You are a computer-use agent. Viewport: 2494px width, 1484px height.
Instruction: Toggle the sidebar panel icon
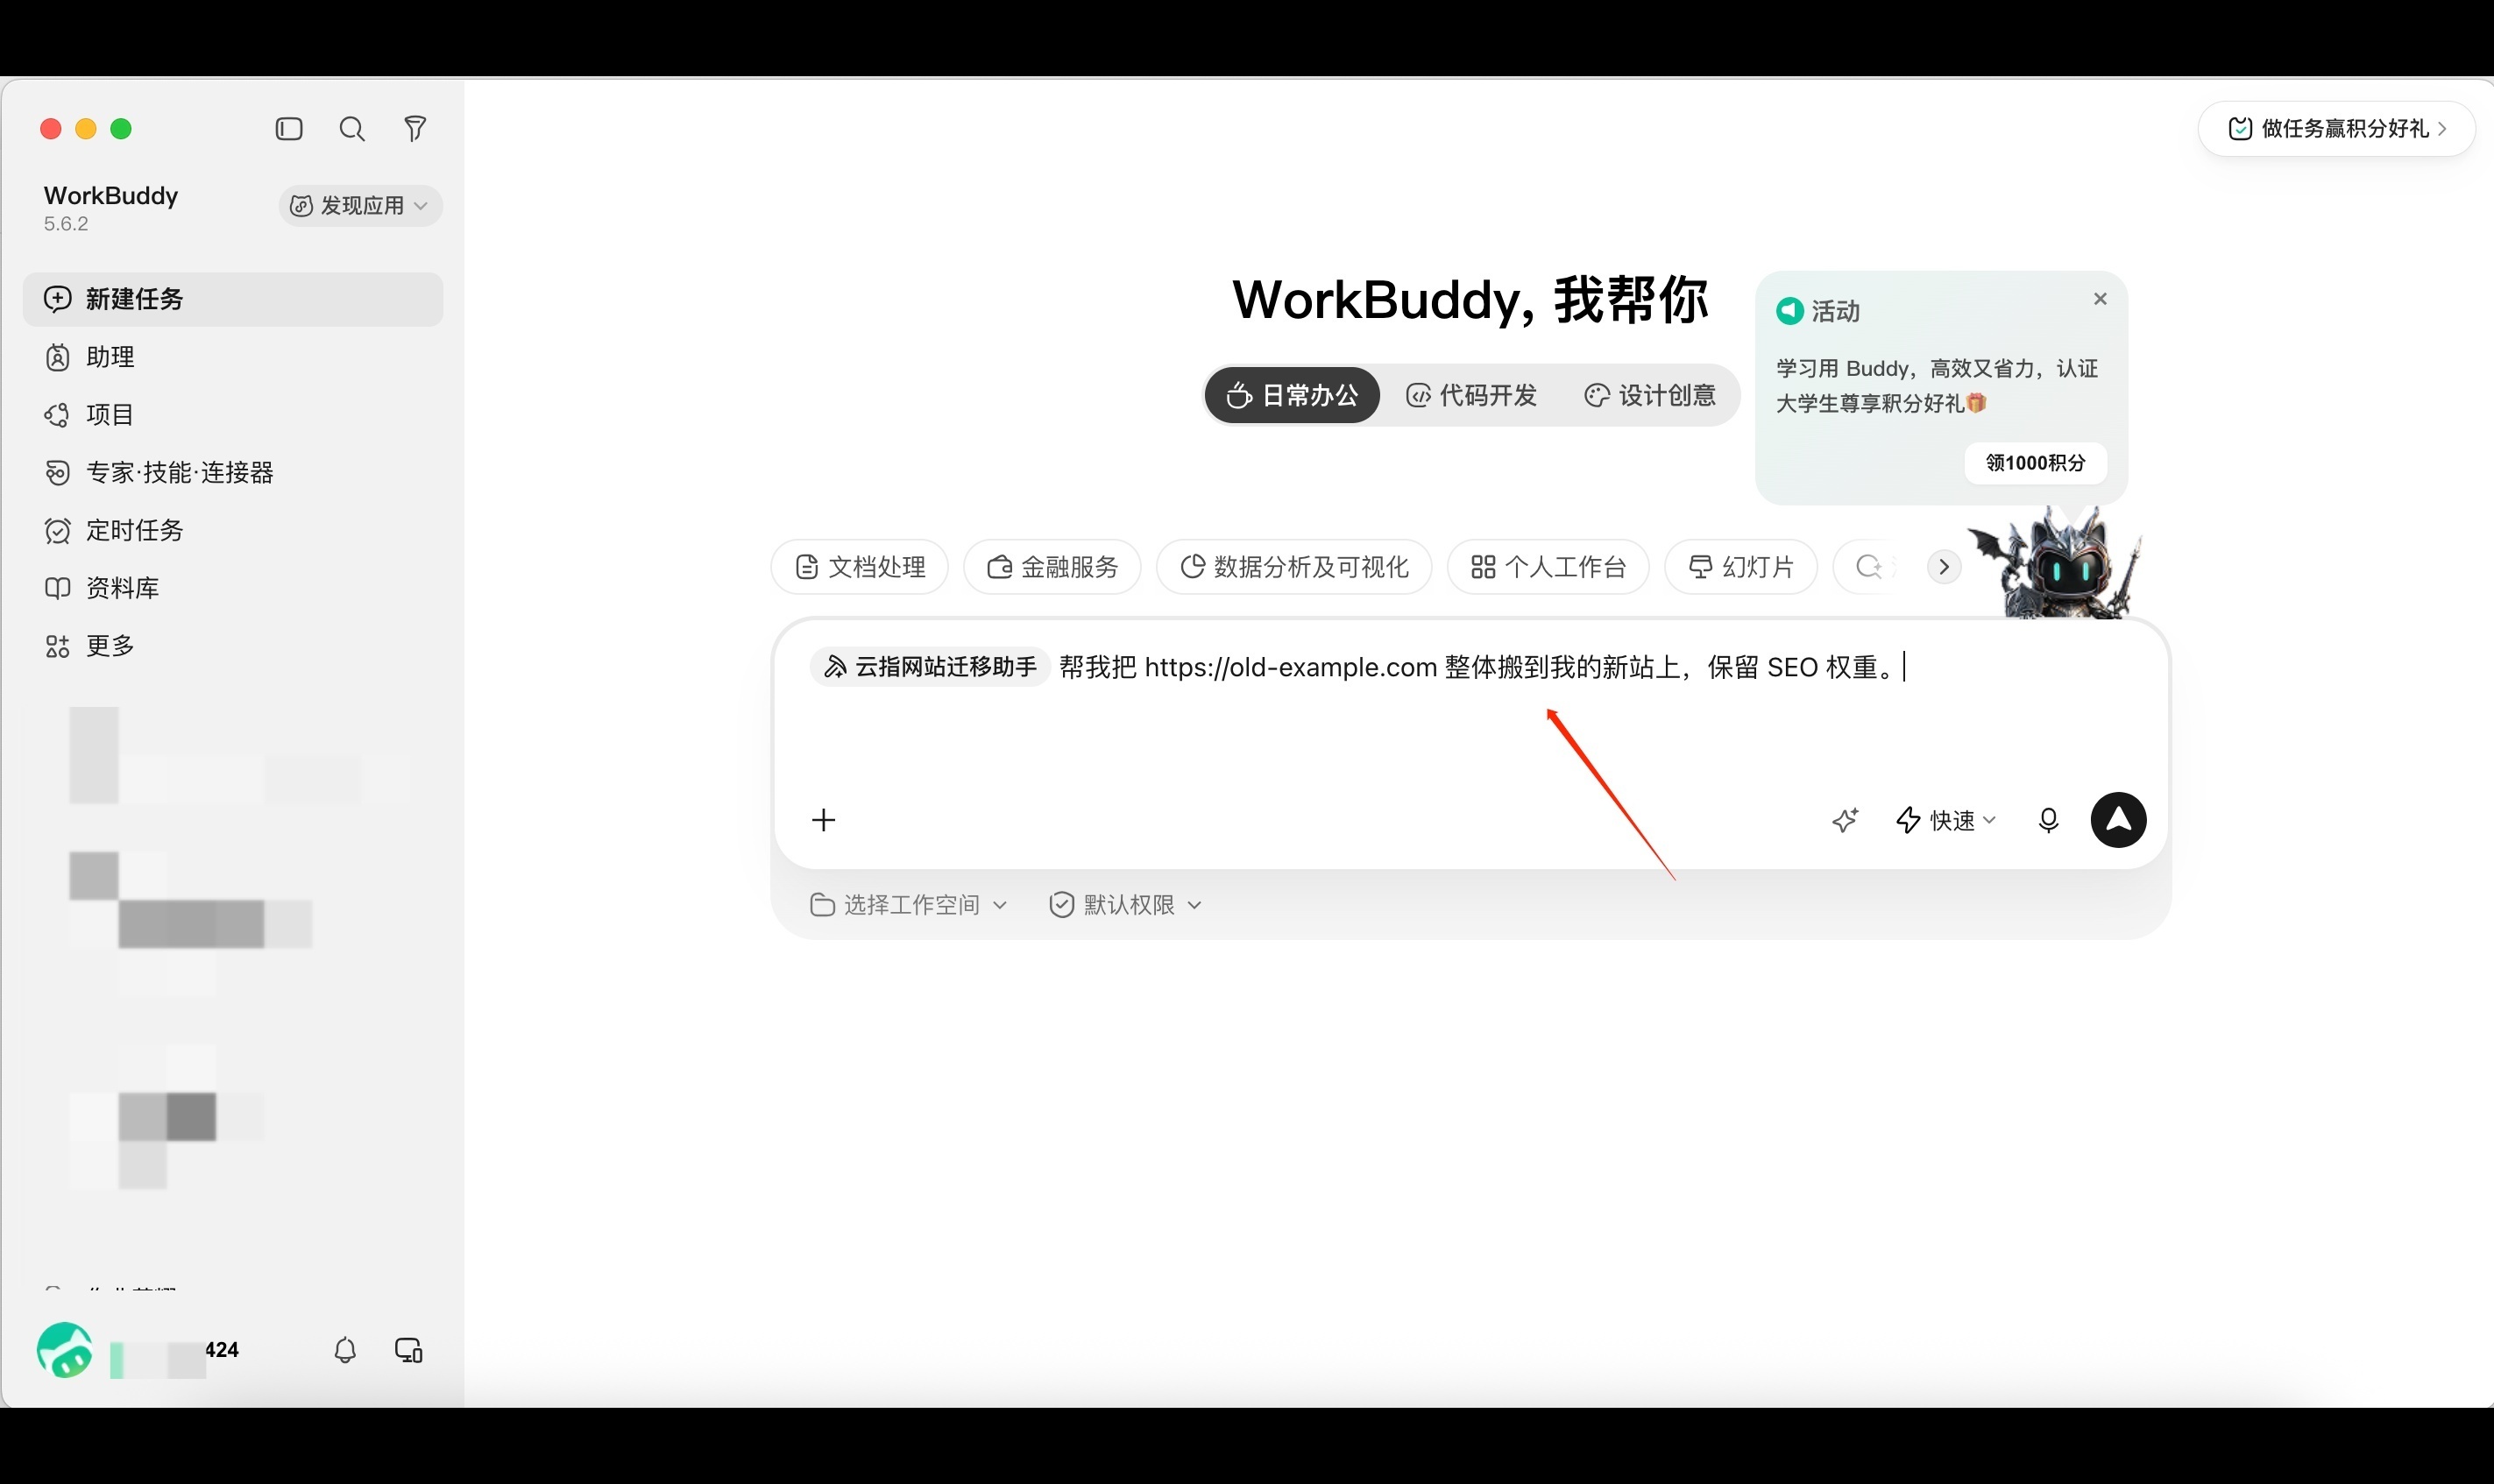(x=289, y=129)
